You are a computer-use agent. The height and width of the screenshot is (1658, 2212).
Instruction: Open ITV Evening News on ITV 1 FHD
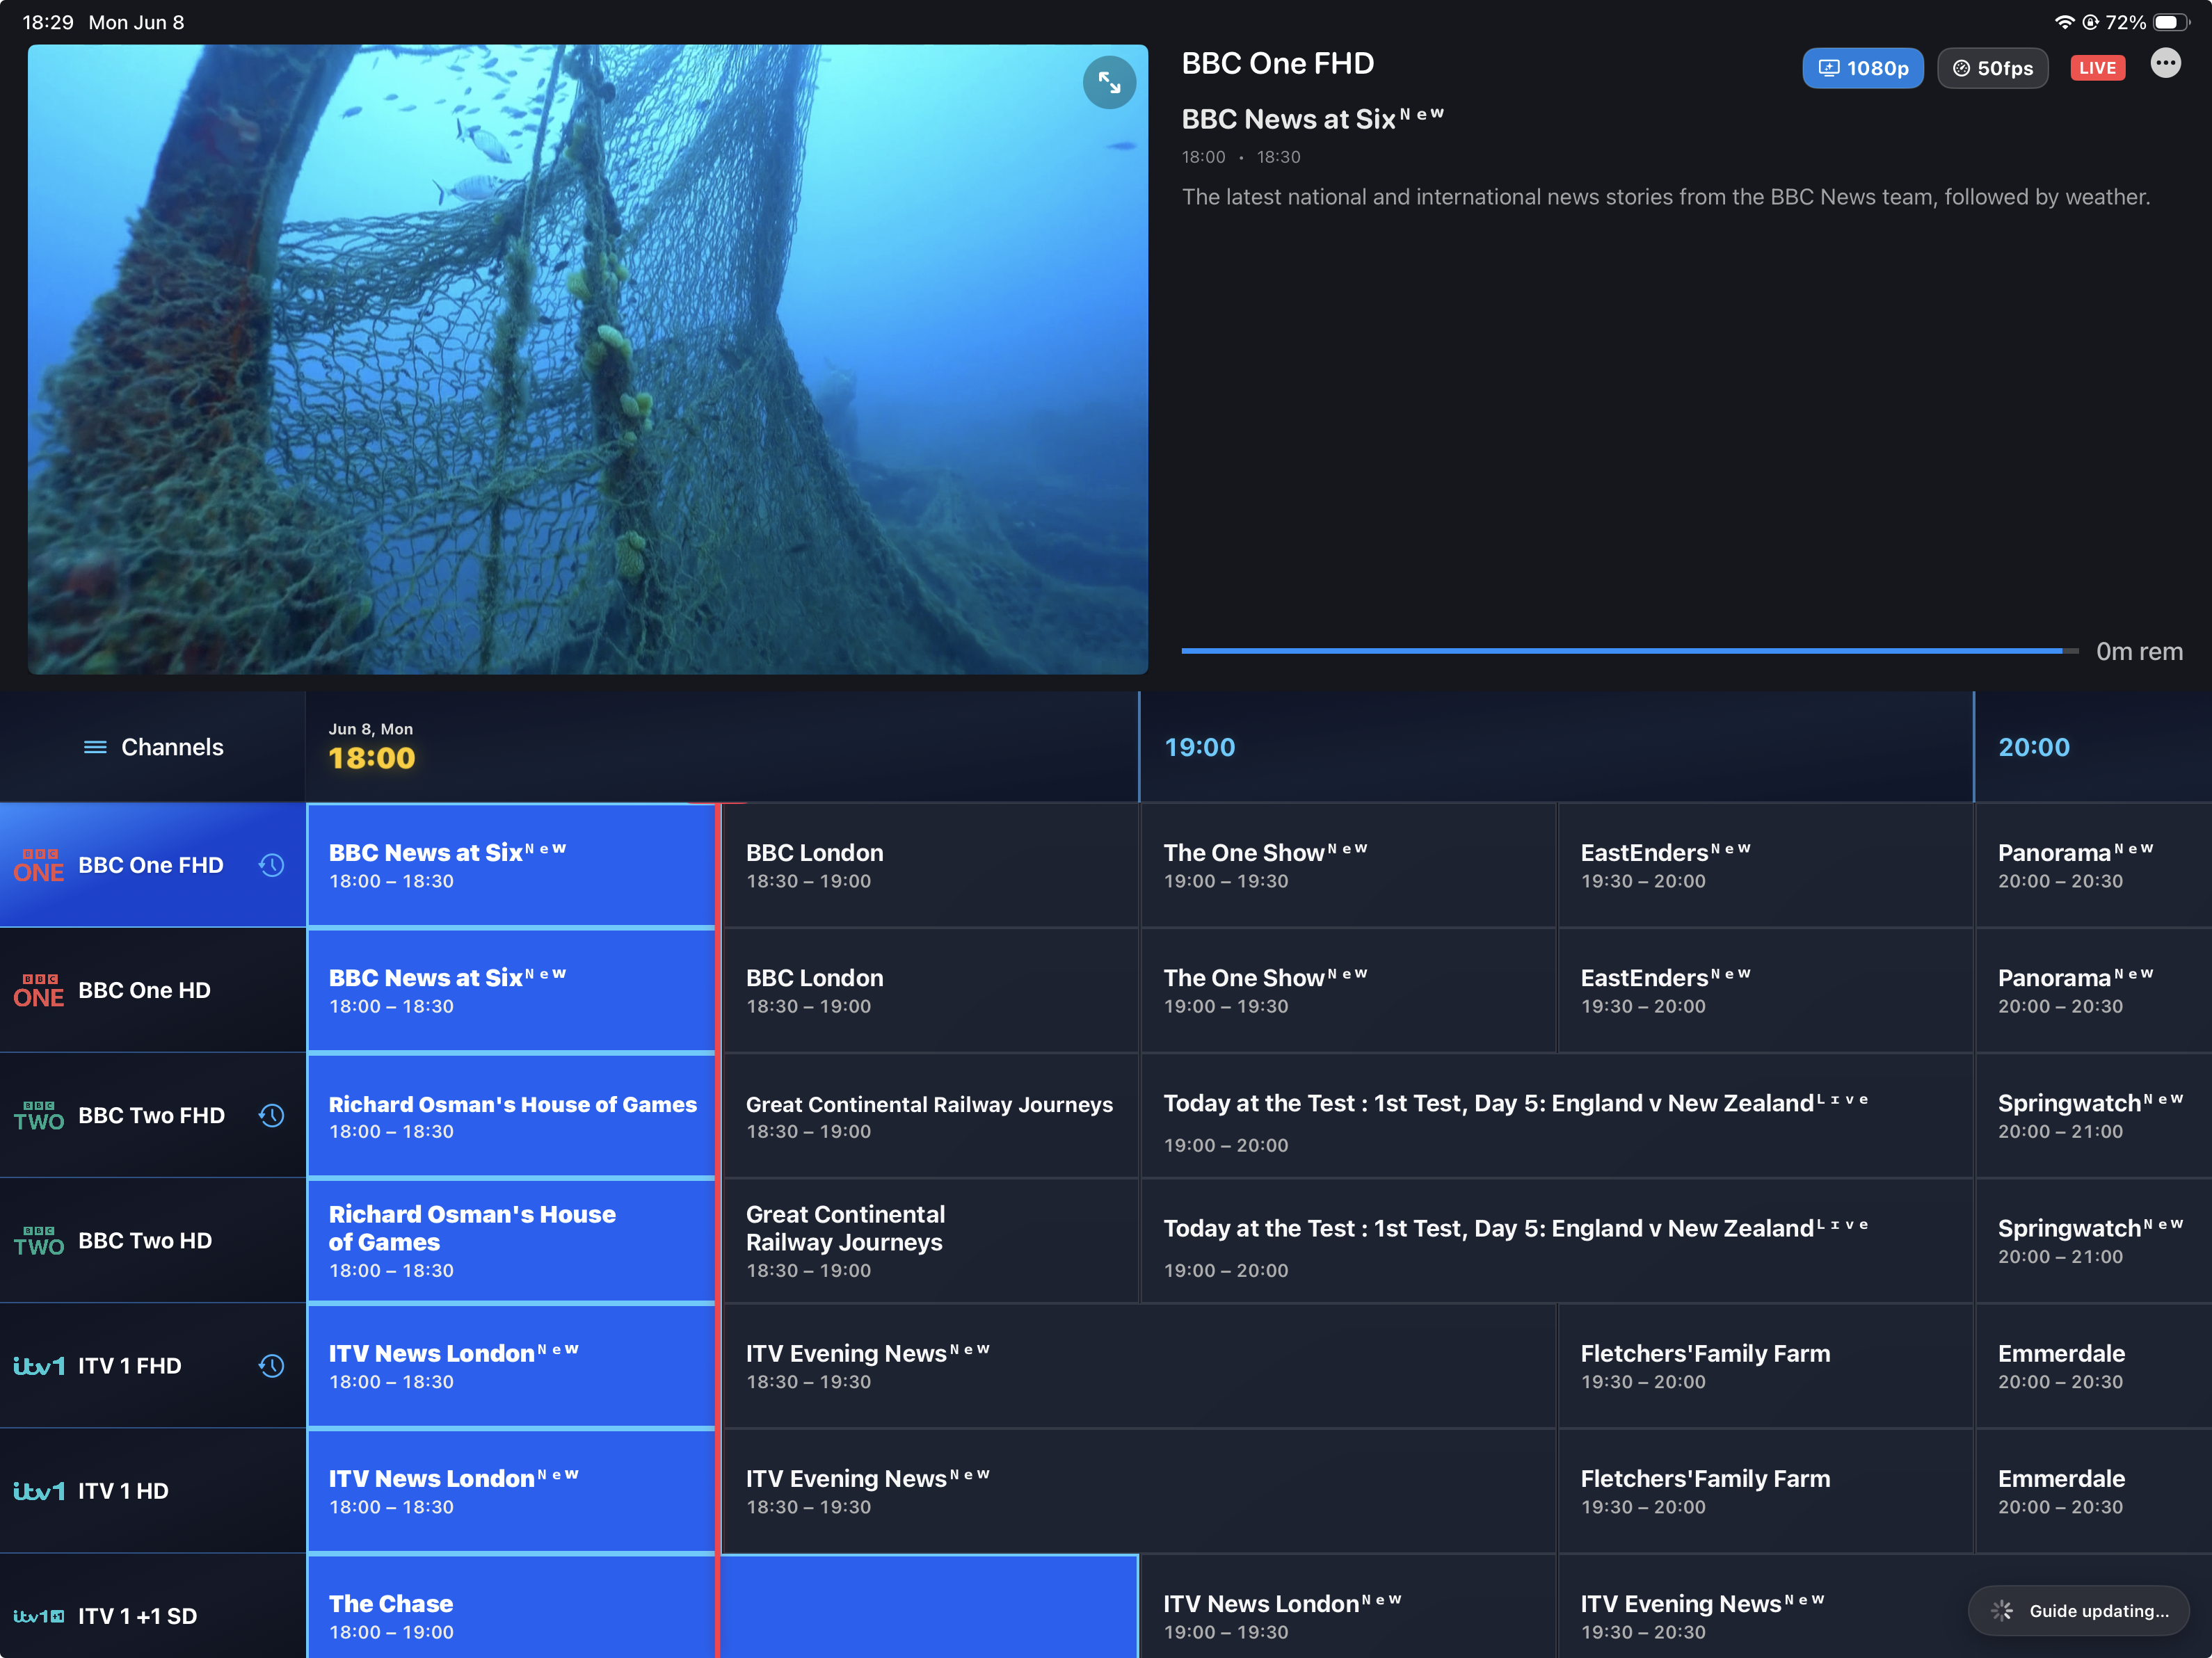tap(1139, 1366)
